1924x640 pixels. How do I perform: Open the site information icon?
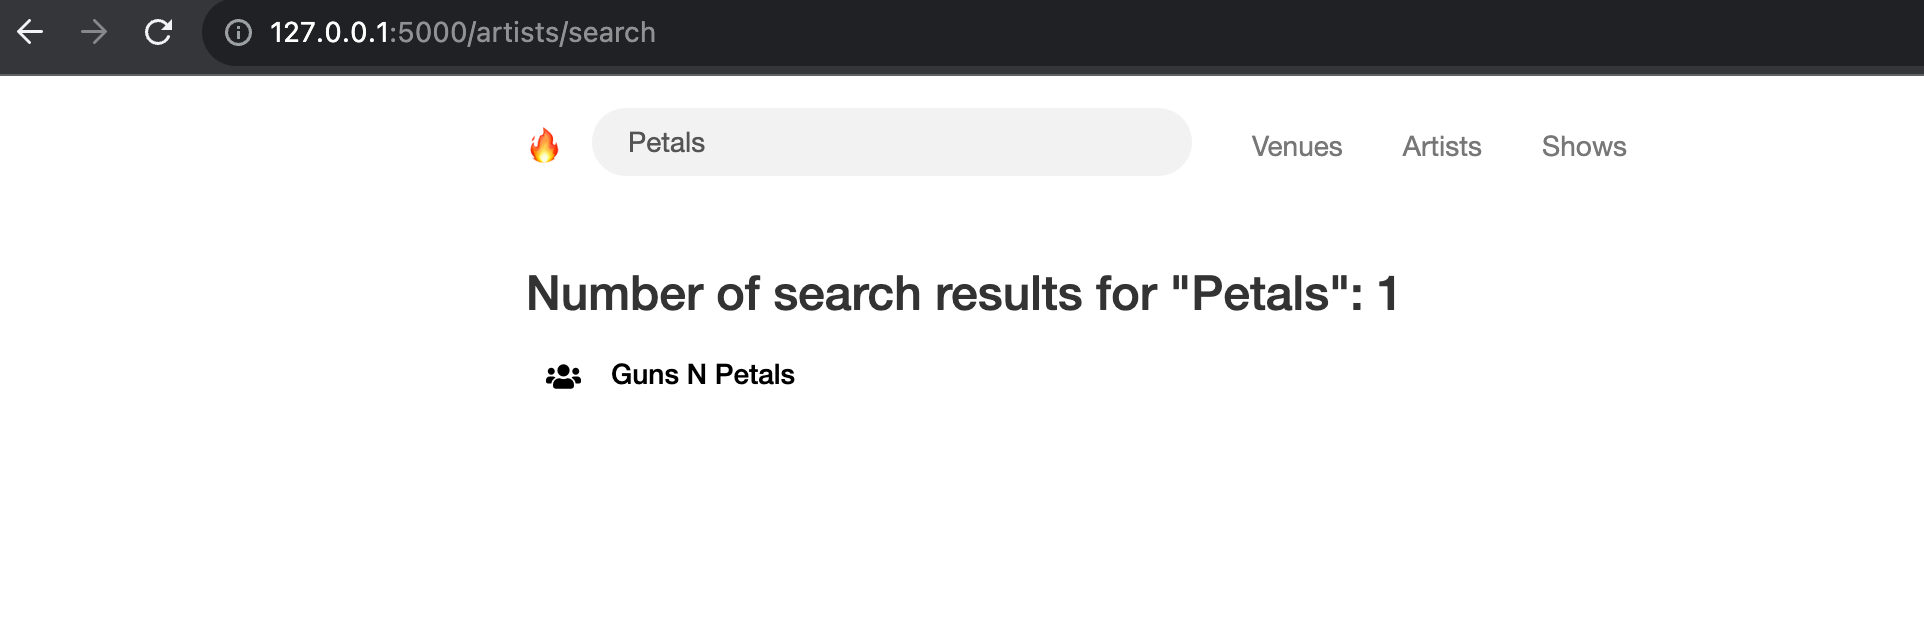238,33
